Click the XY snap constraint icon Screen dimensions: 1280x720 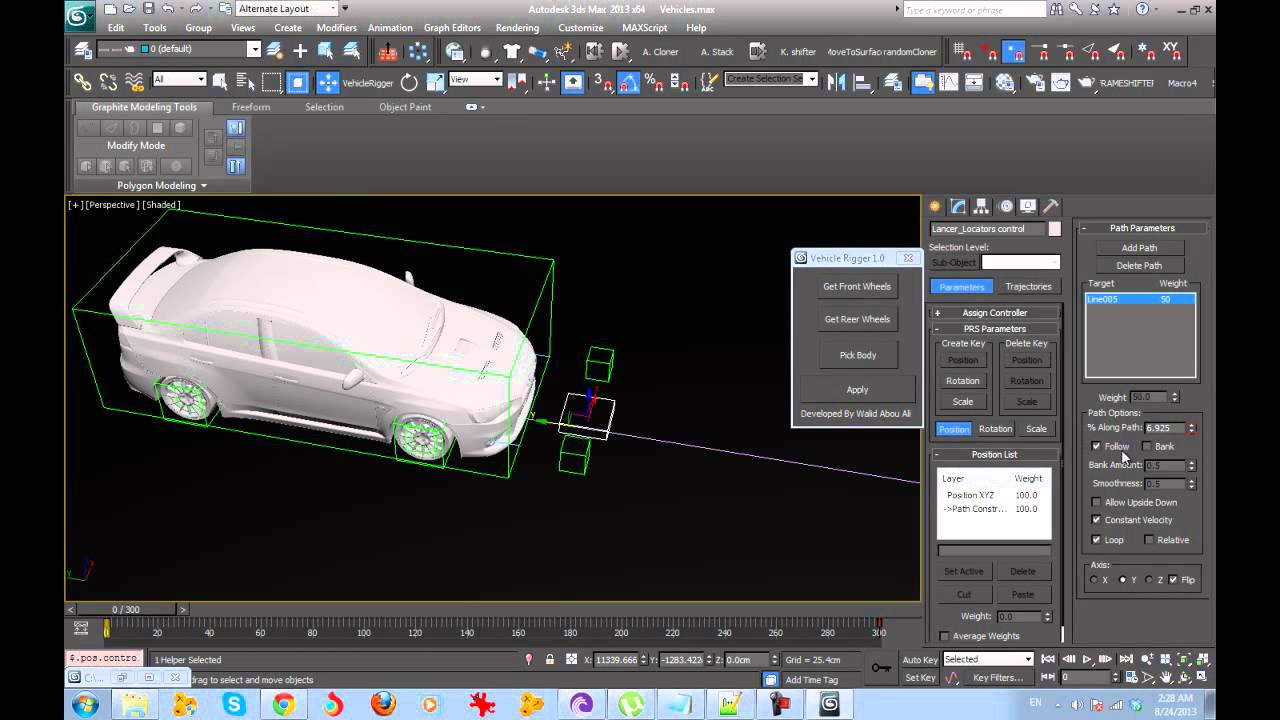tap(1171, 51)
